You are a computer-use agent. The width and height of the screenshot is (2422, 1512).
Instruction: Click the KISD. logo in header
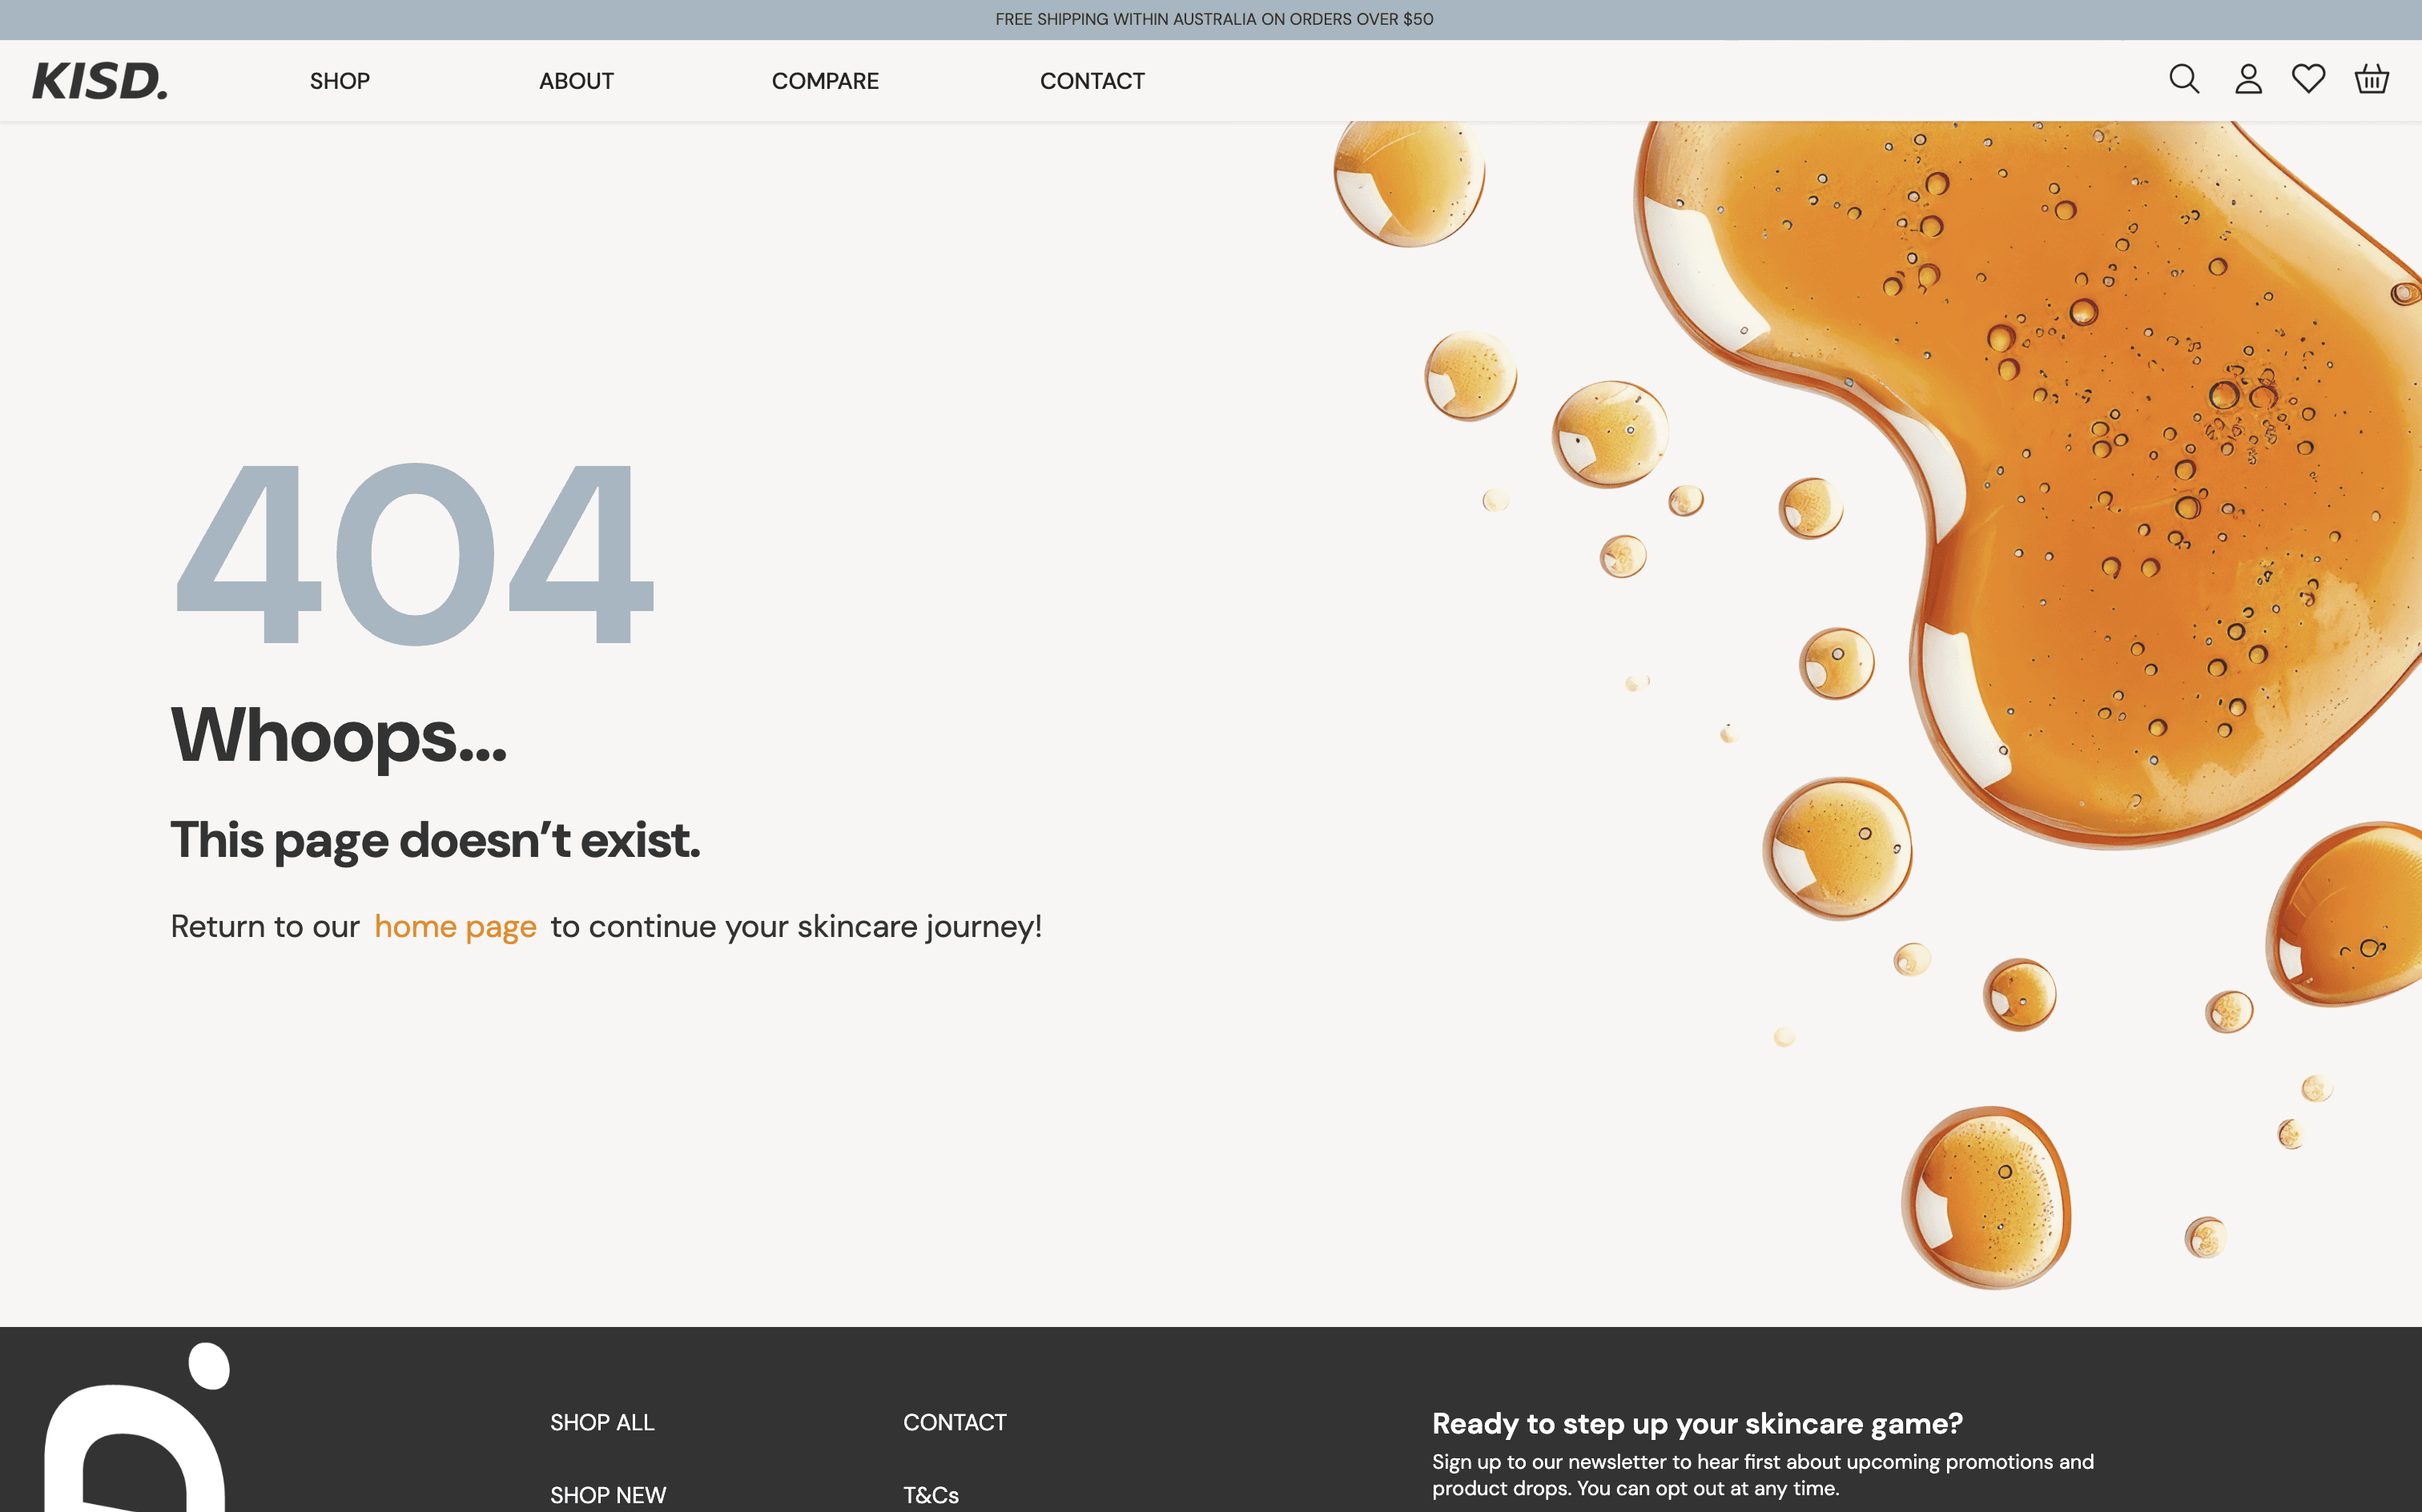[x=100, y=81]
